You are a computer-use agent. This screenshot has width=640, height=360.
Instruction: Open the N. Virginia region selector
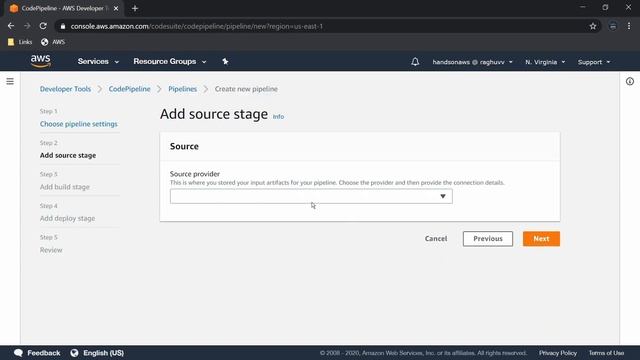545,62
